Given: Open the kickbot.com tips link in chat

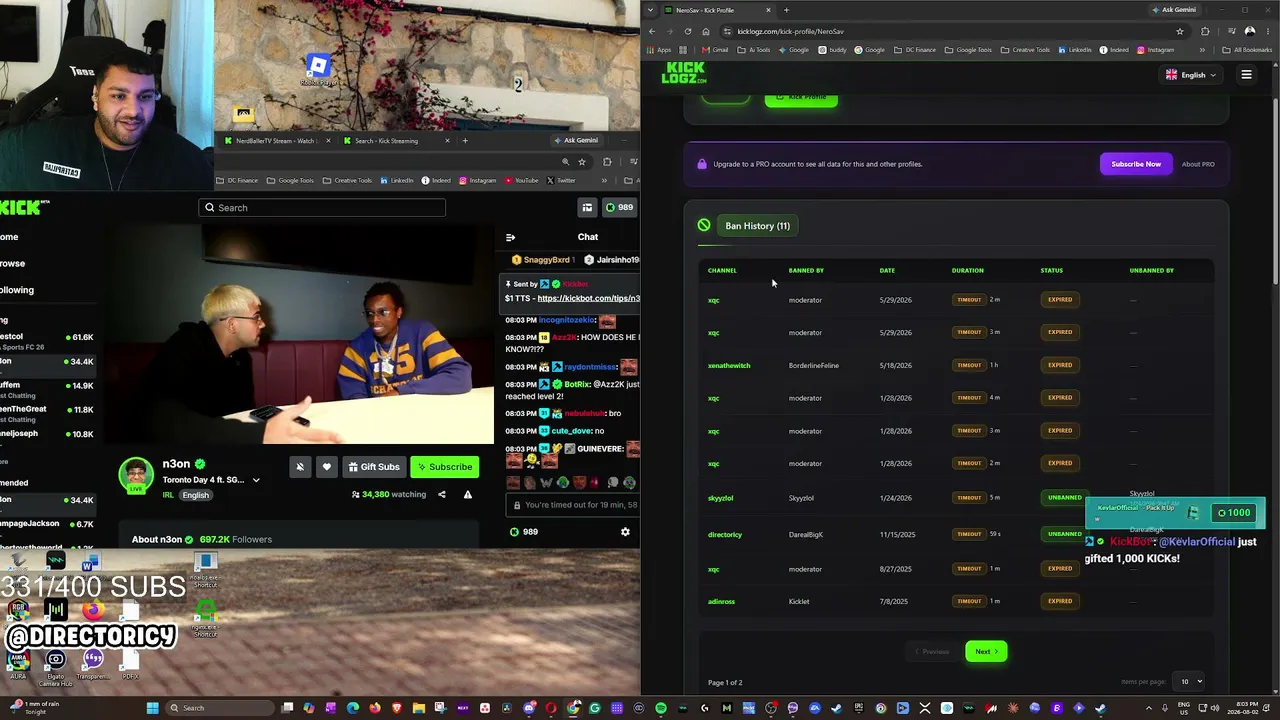Looking at the screenshot, I should tap(588, 299).
